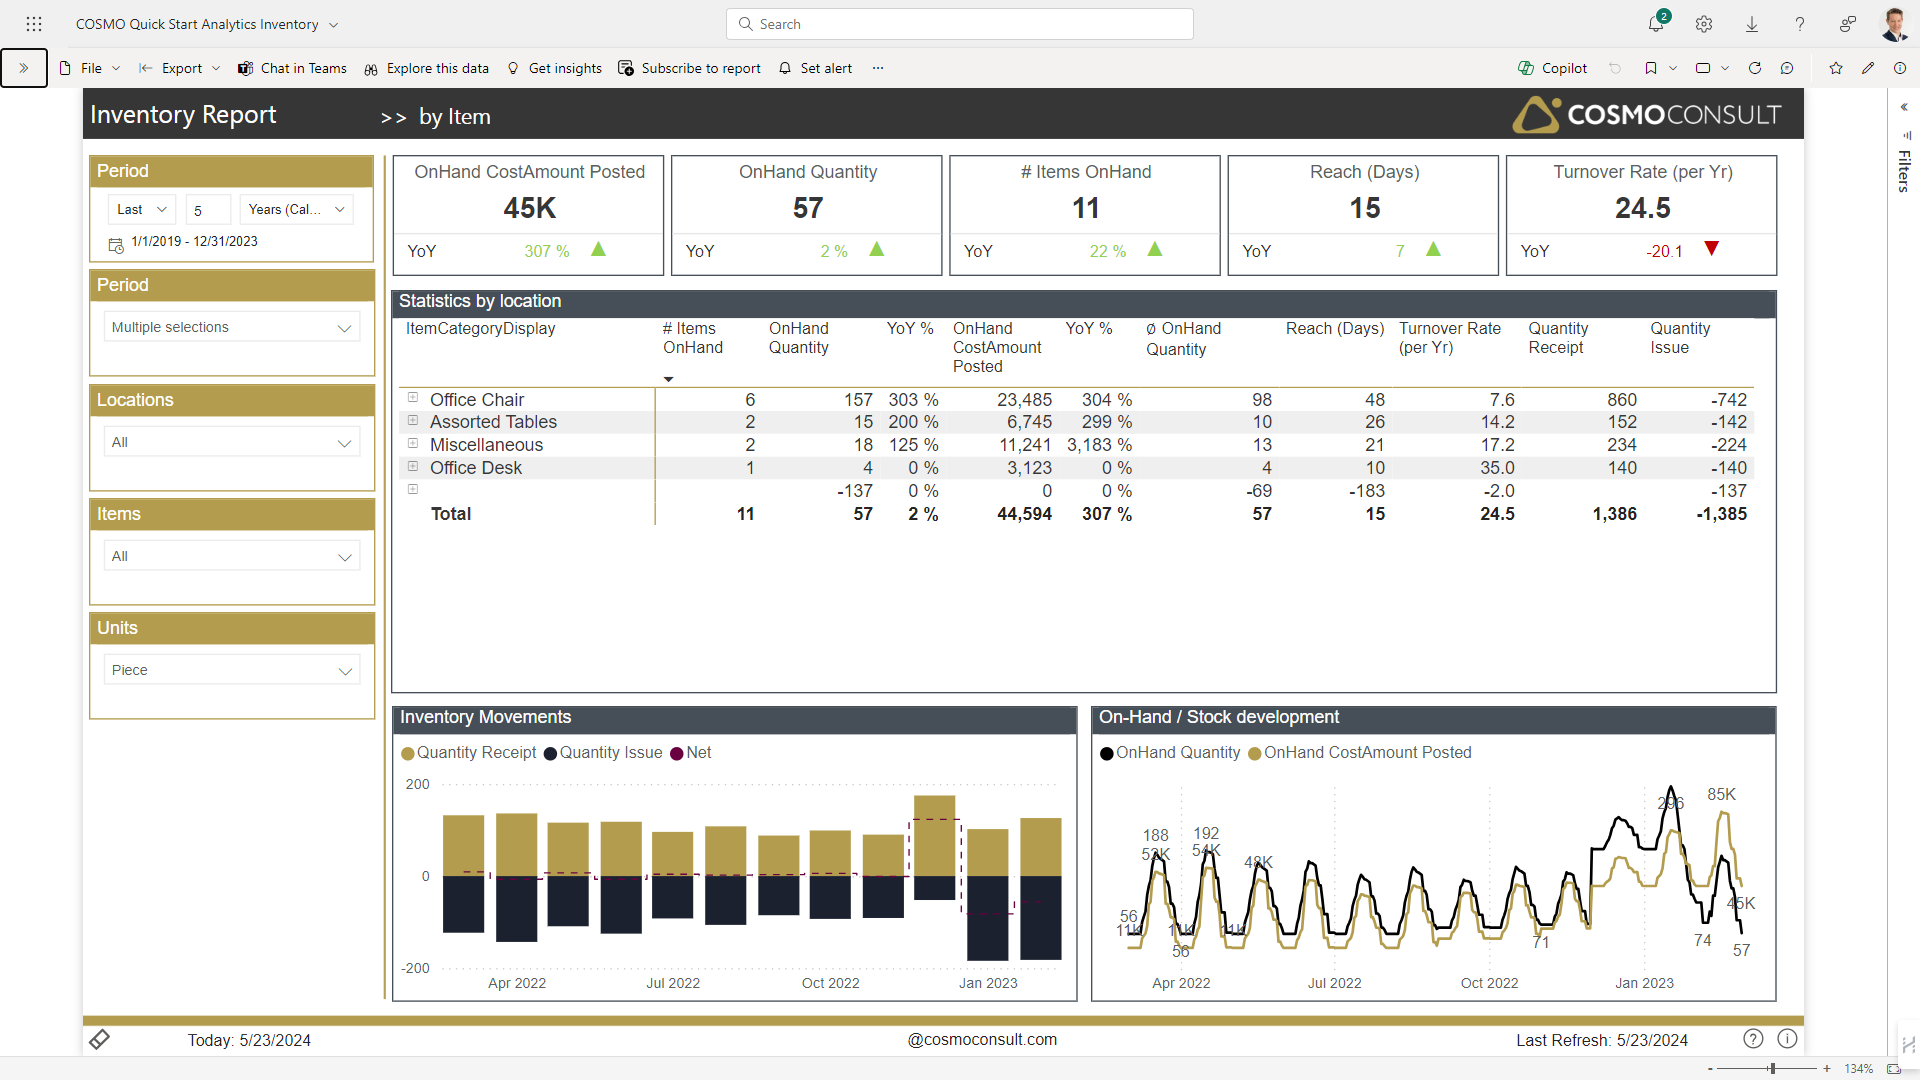Click the Search input field
Screen dimensions: 1920x1080
[x=960, y=24]
